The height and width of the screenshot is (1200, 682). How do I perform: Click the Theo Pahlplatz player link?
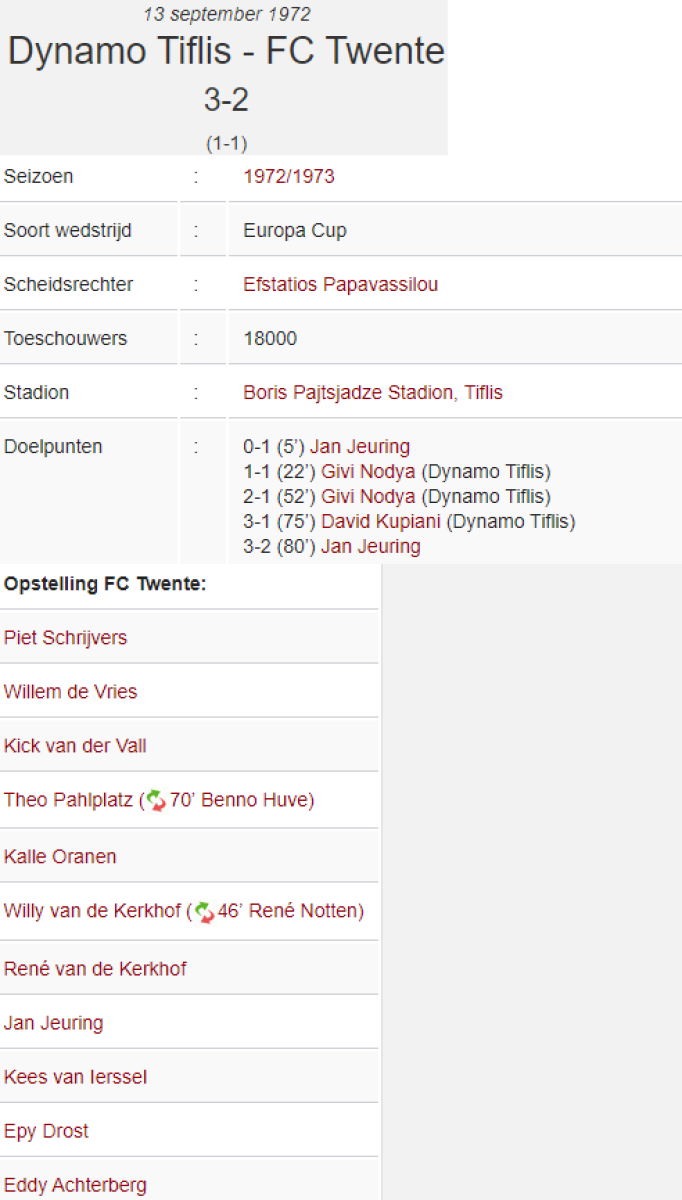(69, 801)
